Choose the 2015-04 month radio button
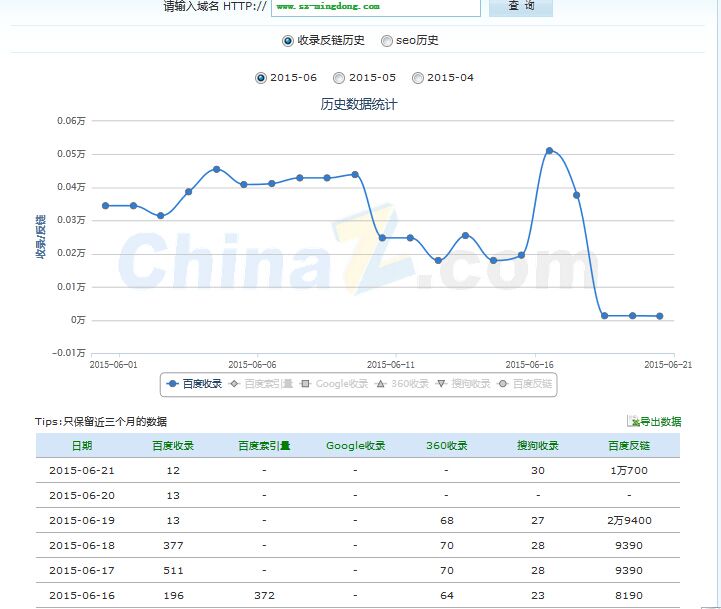 418,78
